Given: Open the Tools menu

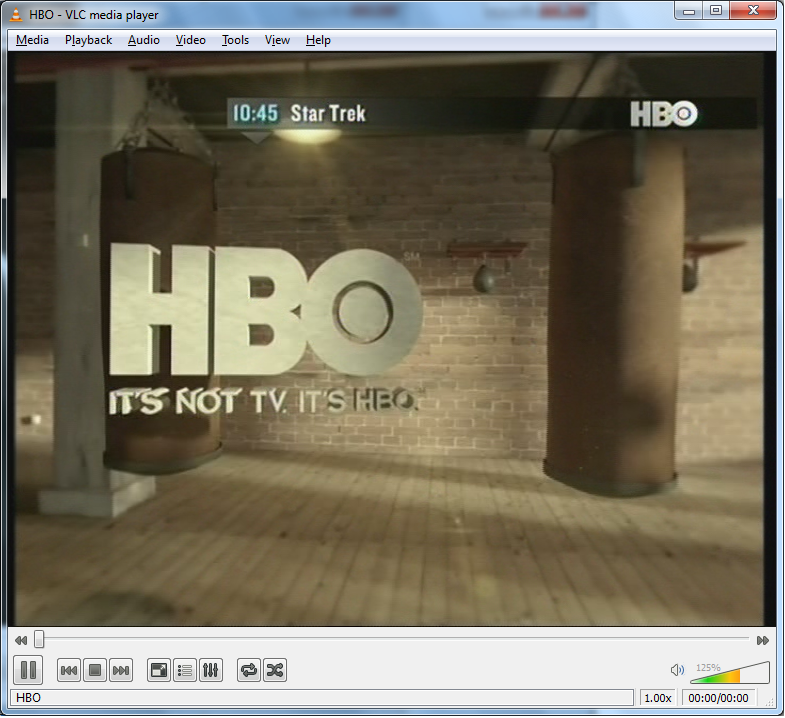Looking at the screenshot, I should pos(235,40).
